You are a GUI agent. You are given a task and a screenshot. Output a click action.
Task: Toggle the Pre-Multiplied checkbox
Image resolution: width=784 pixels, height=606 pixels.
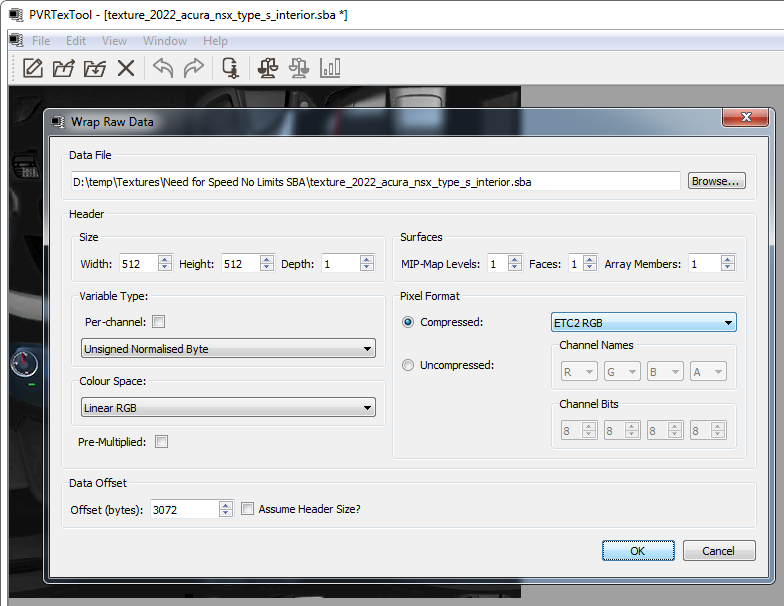click(x=161, y=441)
